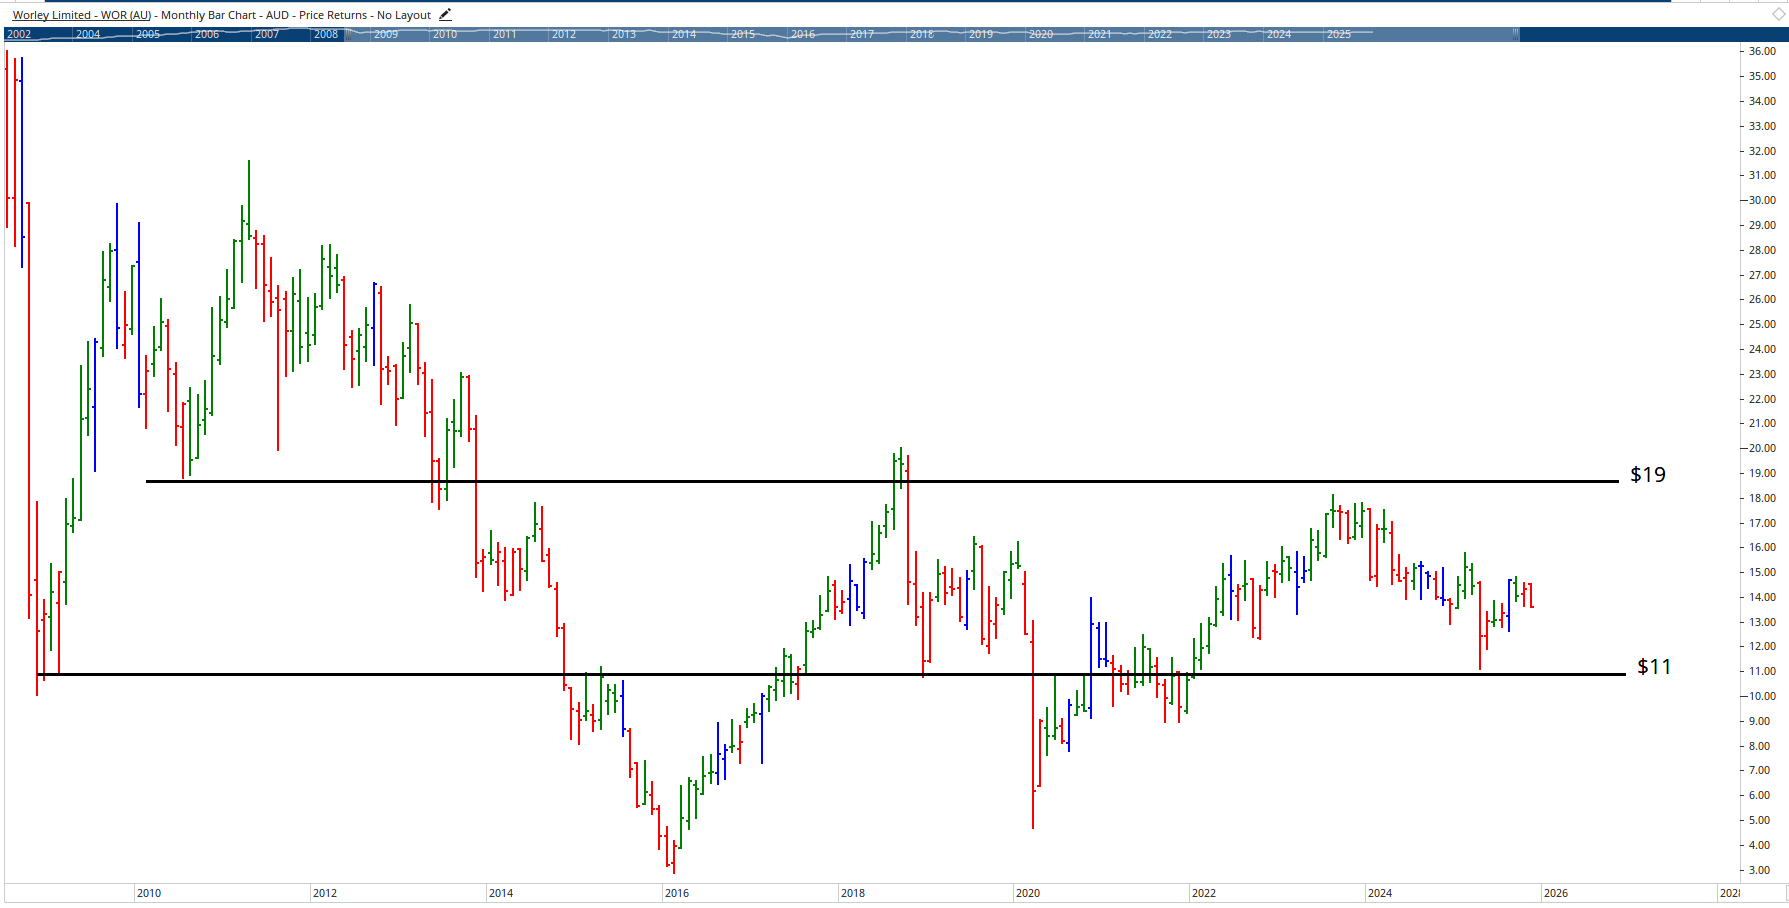
Task: Click the 2010 label on bottom date axis
Action: point(149,893)
